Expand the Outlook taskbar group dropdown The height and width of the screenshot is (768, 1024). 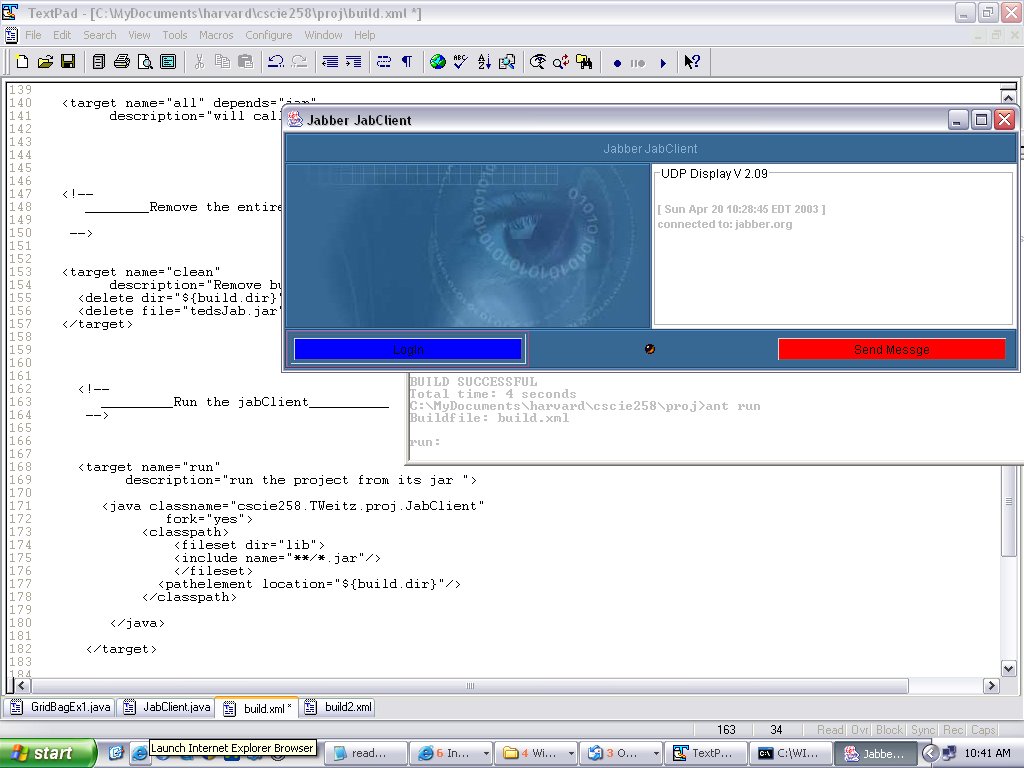coord(656,754)
